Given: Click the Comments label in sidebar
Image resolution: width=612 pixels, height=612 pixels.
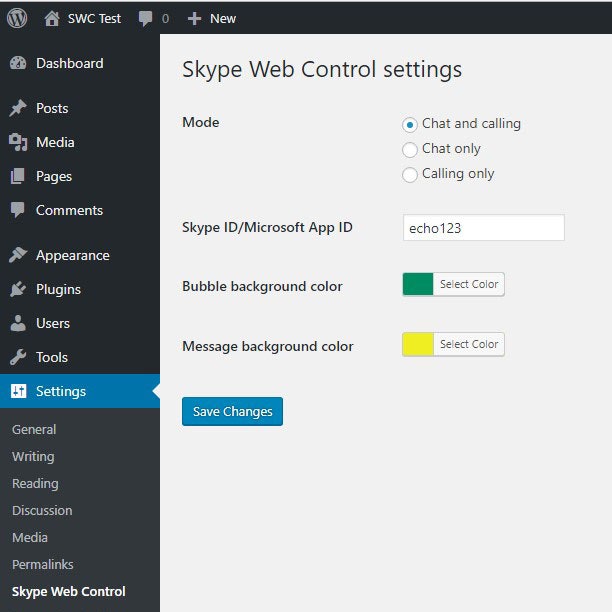Looking at the screenshot, I should point(69,210).
